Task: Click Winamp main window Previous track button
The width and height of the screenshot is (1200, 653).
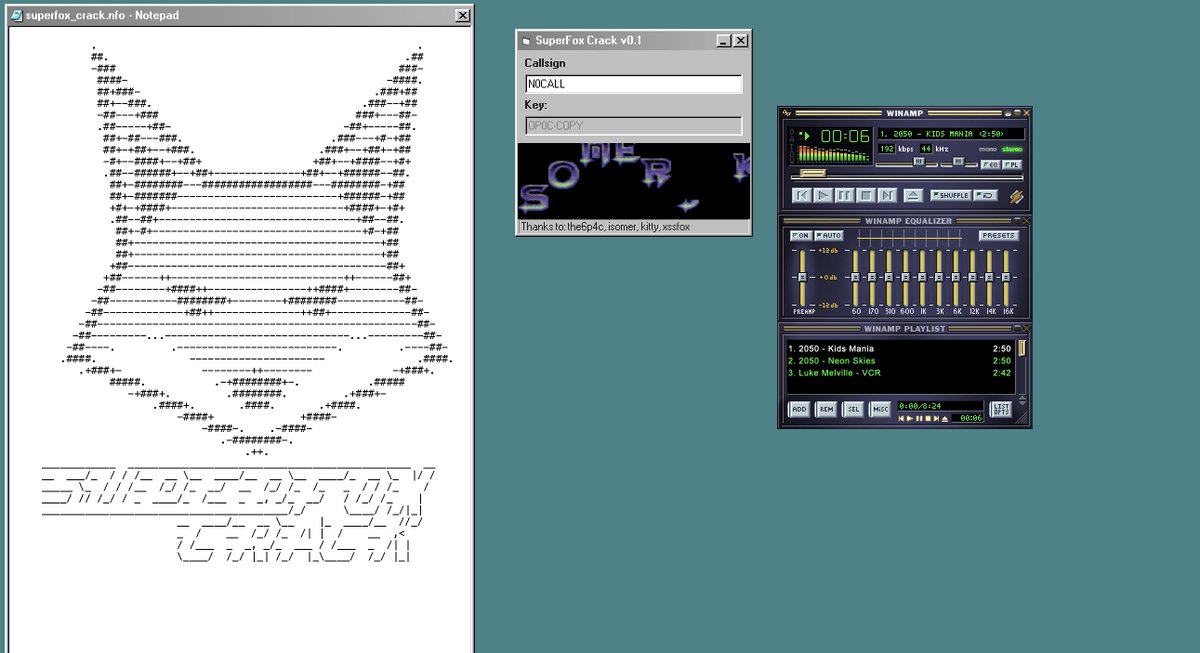Action: 802,195
